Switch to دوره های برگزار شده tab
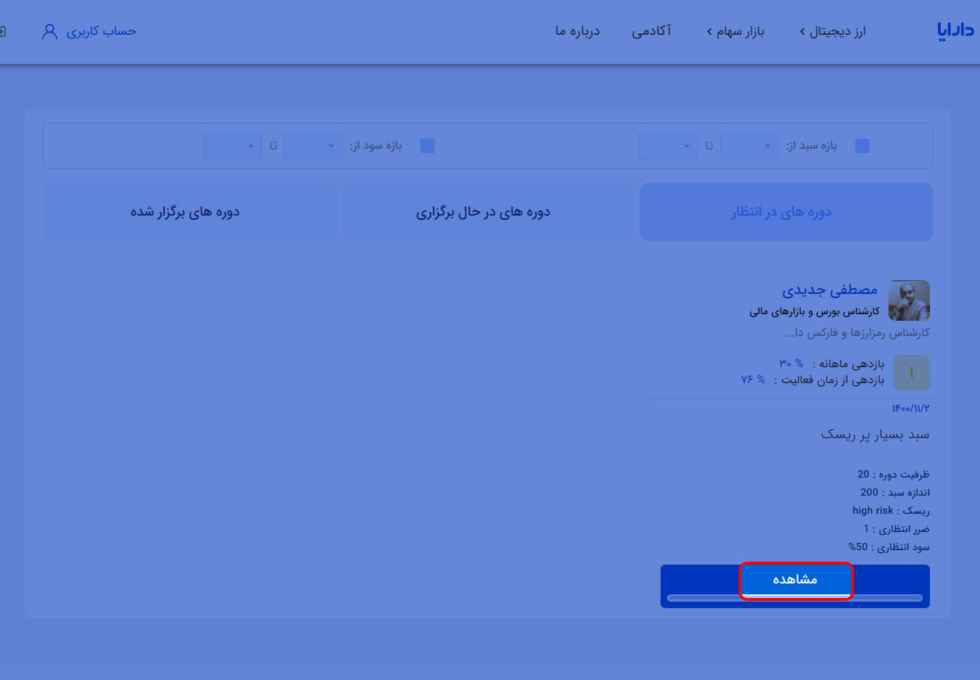Image resolution: width=980 pixels, height=680 pixels. [x=189, y=212]
